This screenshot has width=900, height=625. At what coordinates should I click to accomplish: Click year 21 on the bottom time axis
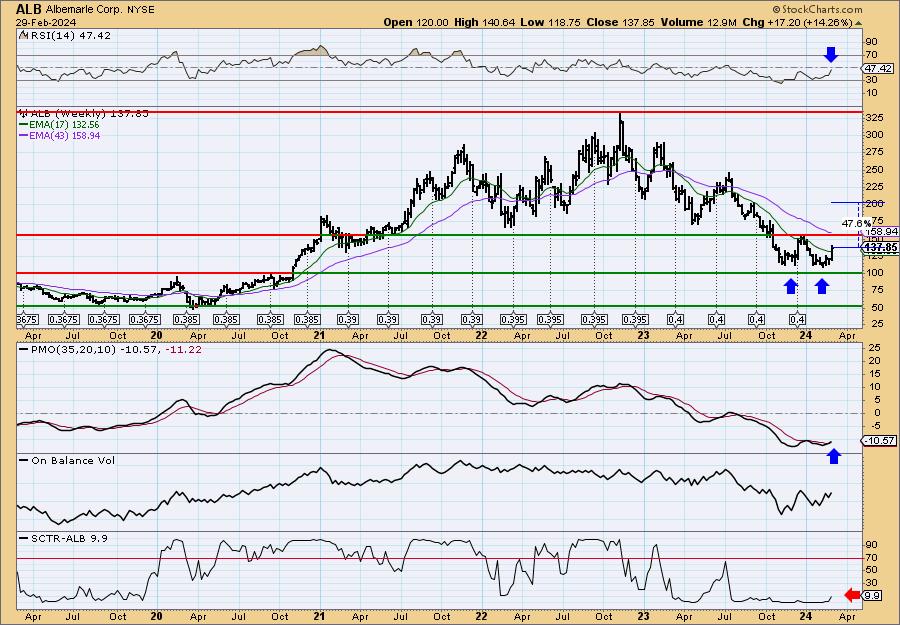320,616
